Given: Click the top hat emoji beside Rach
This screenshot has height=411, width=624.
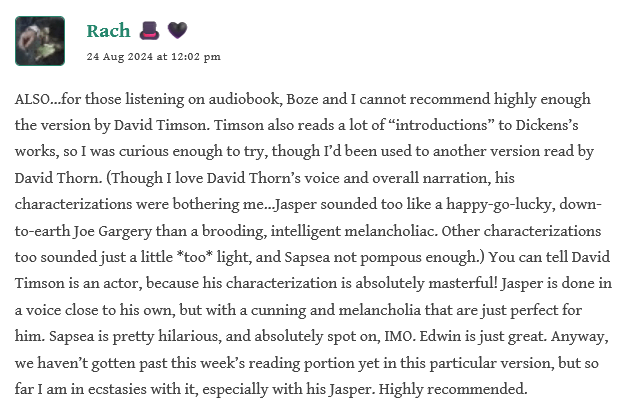Looking at the screenshot, I should [x=150, y=31].
